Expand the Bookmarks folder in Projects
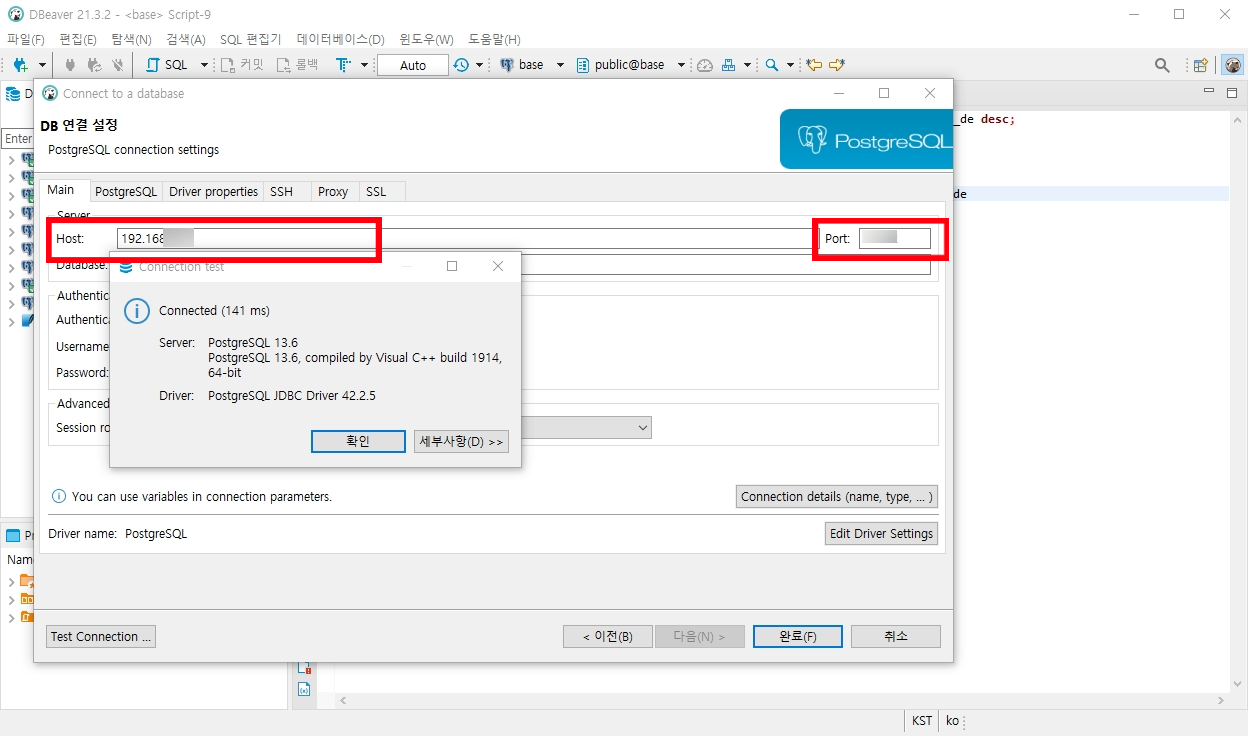Viewport: 1248px width, 736px height. point(12,581)
